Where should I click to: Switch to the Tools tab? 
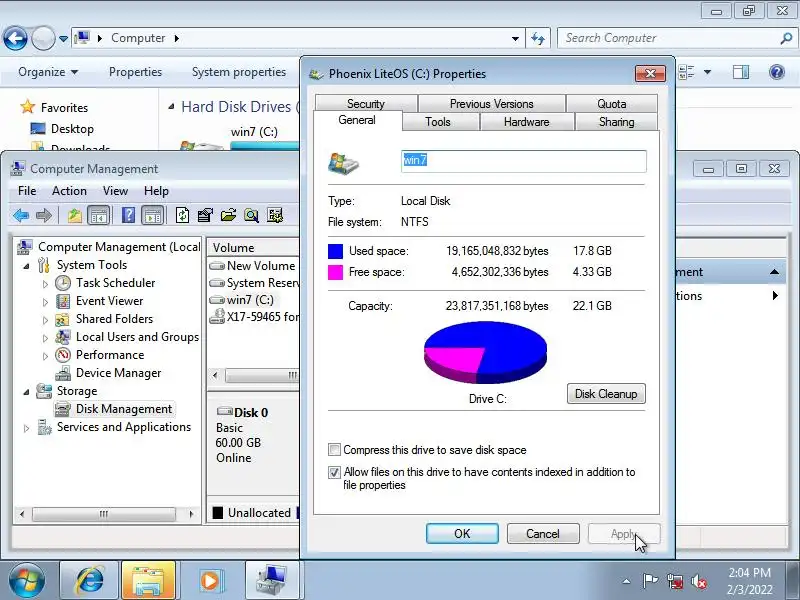tap(438, 121)
